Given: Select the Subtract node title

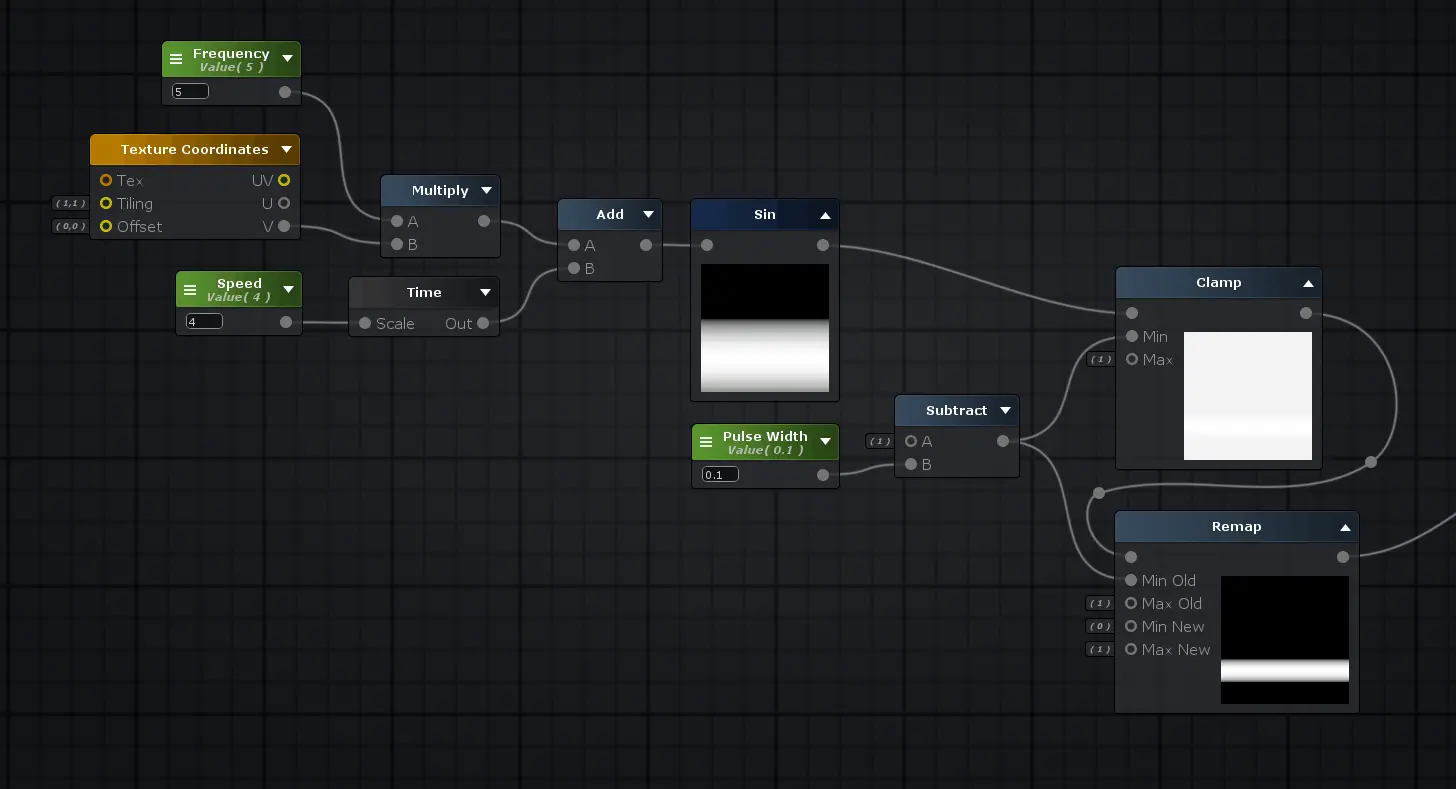Looking at the screenshot, I should pyautogui.click(x=955, y=410).
